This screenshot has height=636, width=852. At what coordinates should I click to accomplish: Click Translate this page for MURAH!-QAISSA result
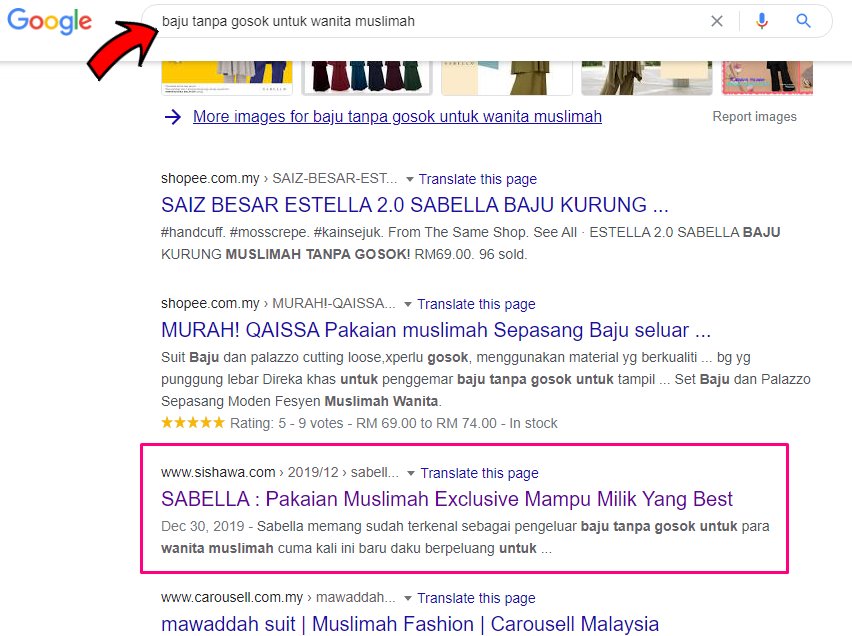476,304
